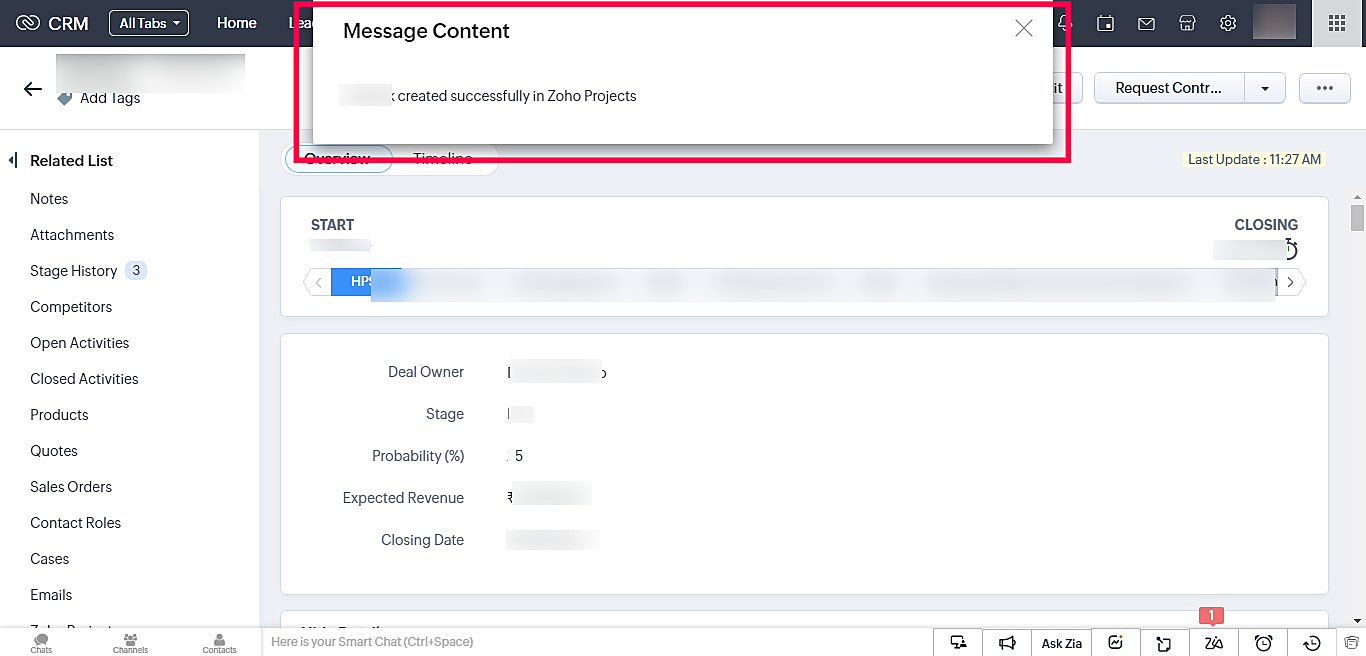
Task: Click the Last Update 11:27 AM label
Action: 1254,159
